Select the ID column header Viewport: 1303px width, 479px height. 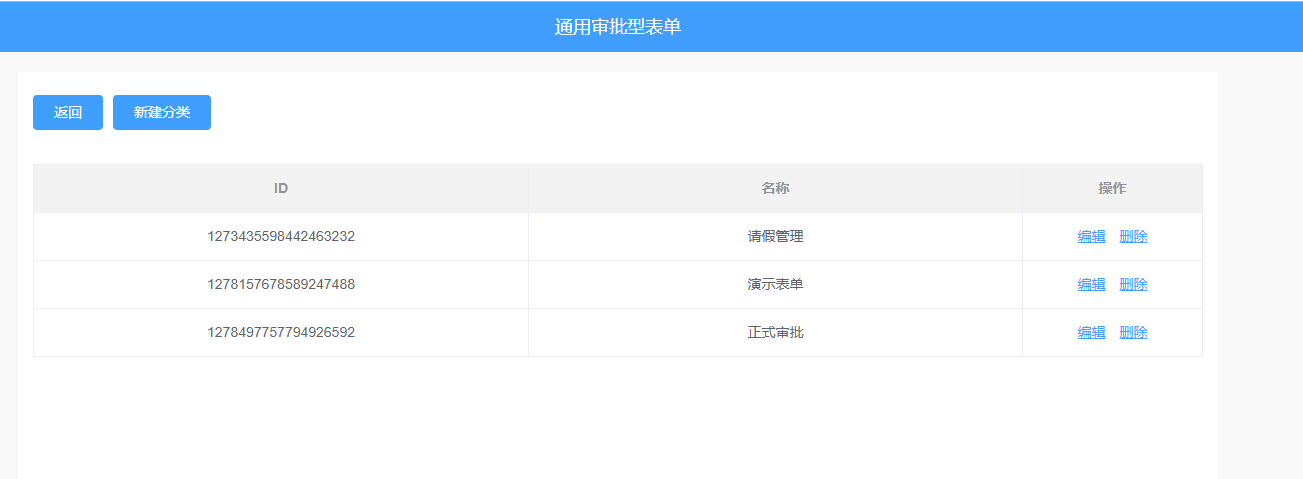click(x=281, y=189)
